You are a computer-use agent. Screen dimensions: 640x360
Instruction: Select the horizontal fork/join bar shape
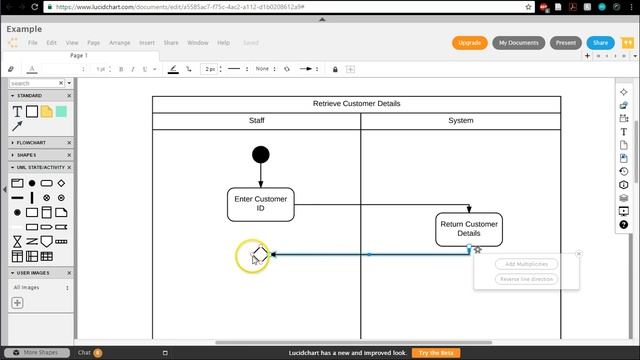point(17,198)
